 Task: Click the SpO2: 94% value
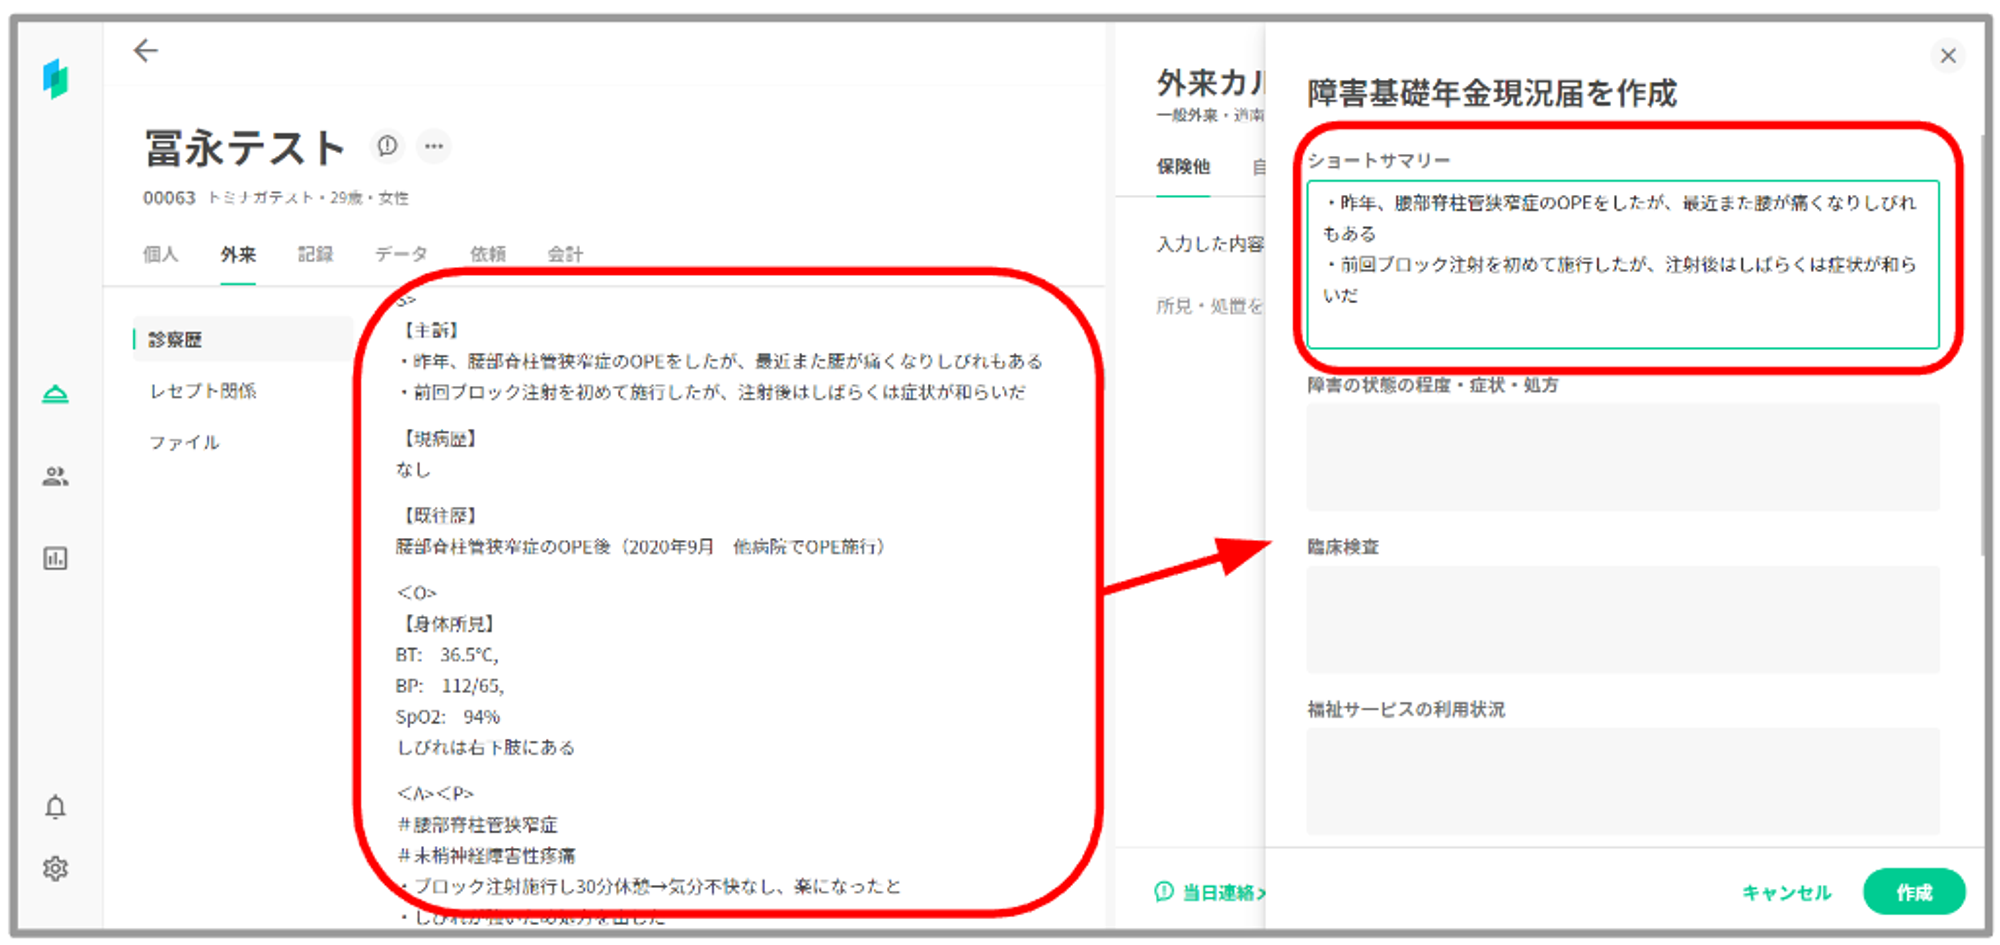[x=448, y=717]
